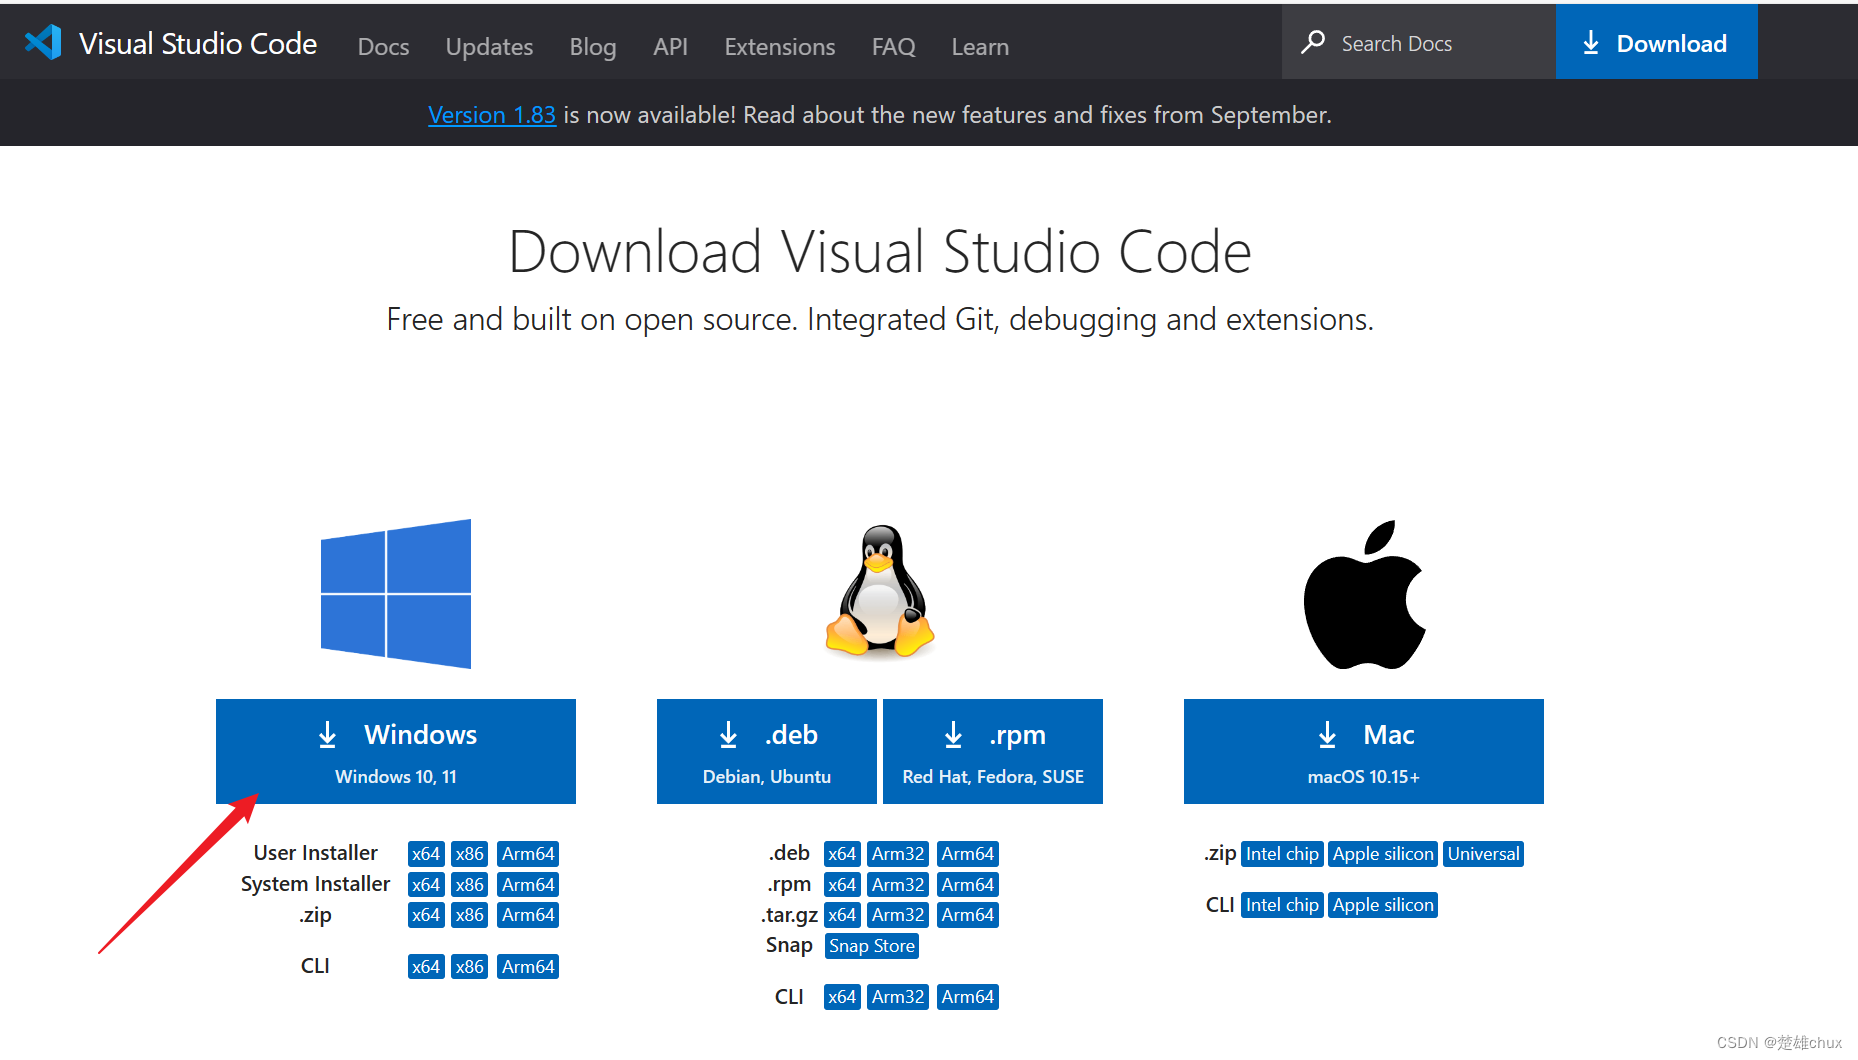1858x1060 pixels.
Task: Select the x86 System Installer download
Action: pyautogui.click(x=469, y=884)
